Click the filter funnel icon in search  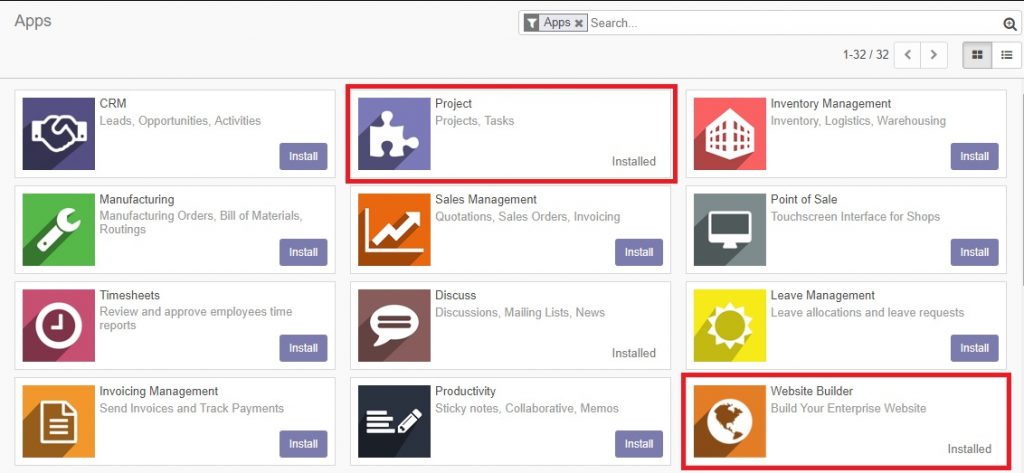tap(533, 23)
